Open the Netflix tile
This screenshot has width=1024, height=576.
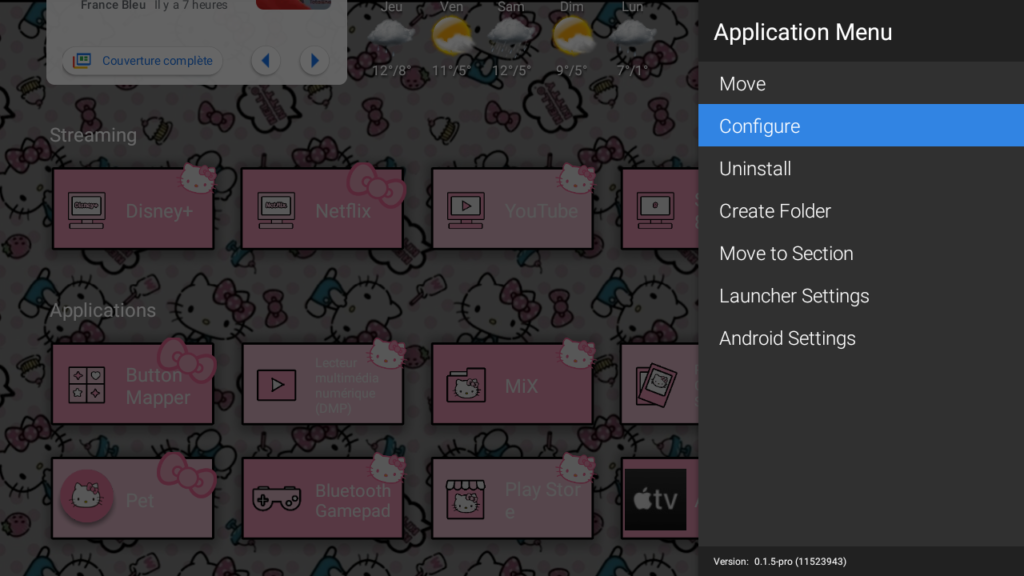coord(323,210)
